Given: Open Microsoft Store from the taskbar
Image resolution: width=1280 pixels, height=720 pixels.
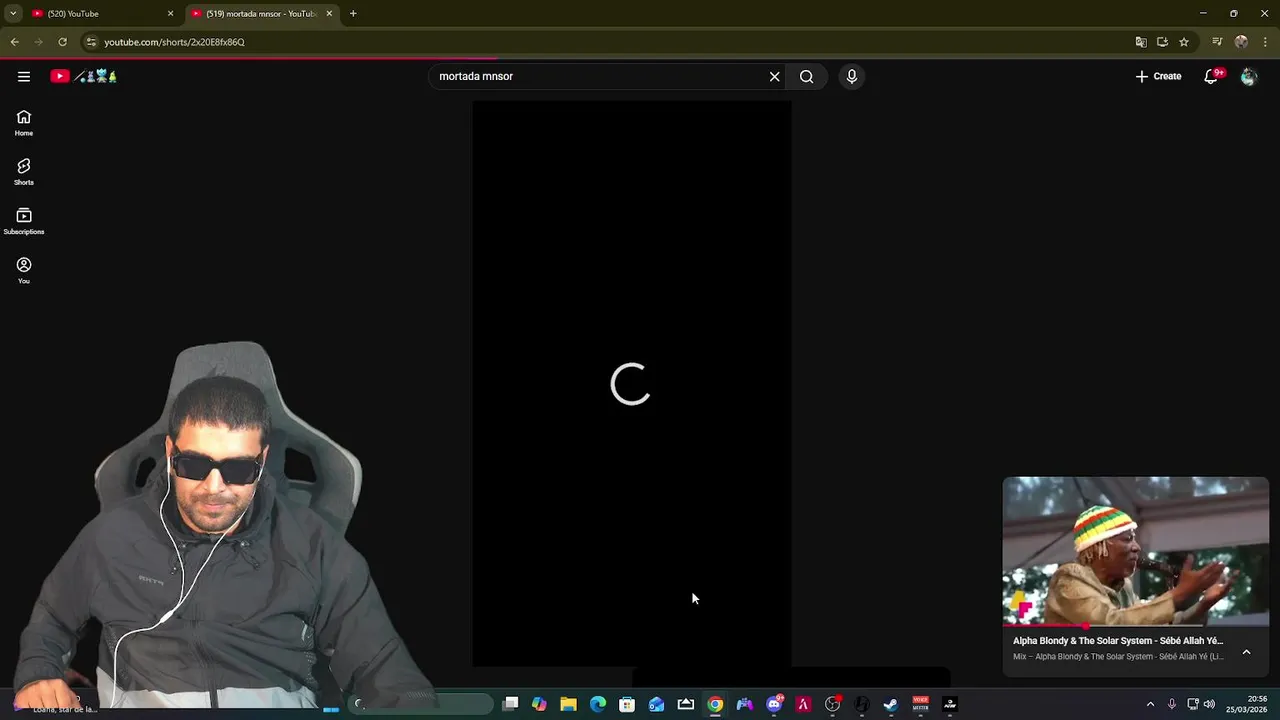Looking at the screenshot, I should pos(627,704).
